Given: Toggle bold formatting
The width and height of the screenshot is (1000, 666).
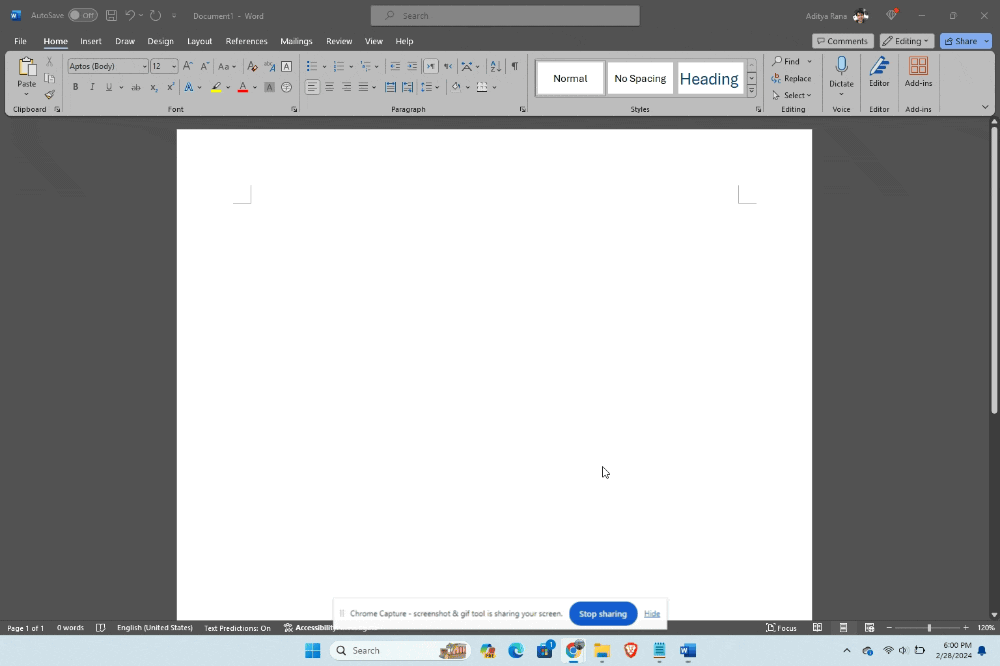Looking at the screenshot, I should pos(75,87).
